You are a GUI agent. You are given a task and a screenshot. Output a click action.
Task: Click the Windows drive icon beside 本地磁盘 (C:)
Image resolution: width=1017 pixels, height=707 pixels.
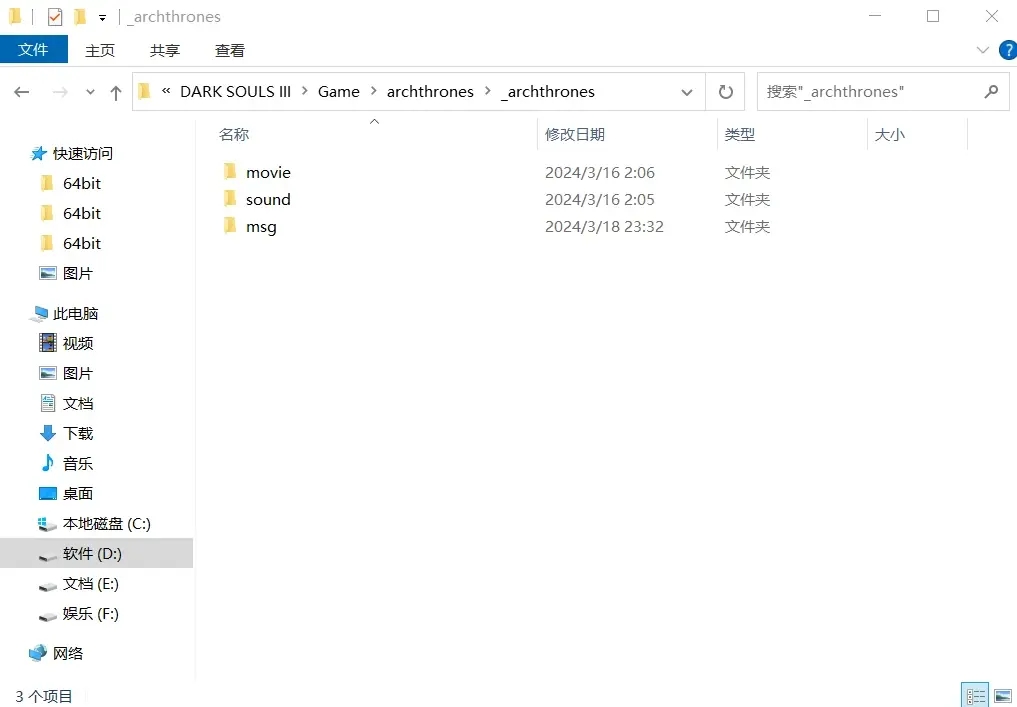pos(48,524)
